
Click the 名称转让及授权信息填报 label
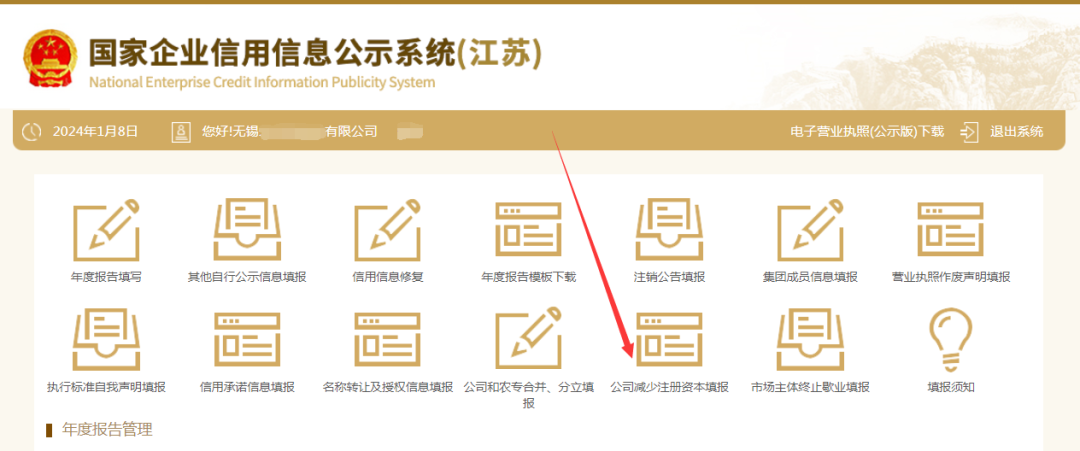(x=387, y=388)
